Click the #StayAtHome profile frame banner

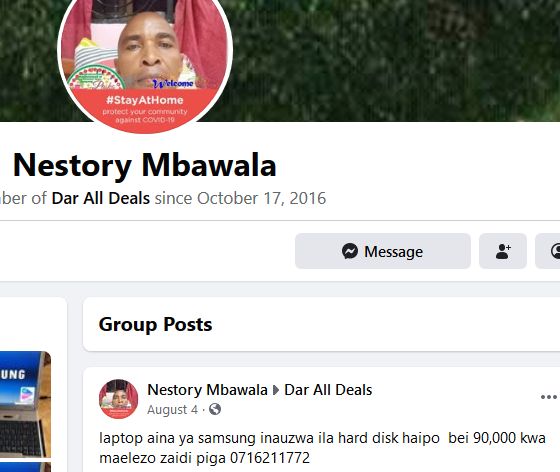(x=145, y=109)
